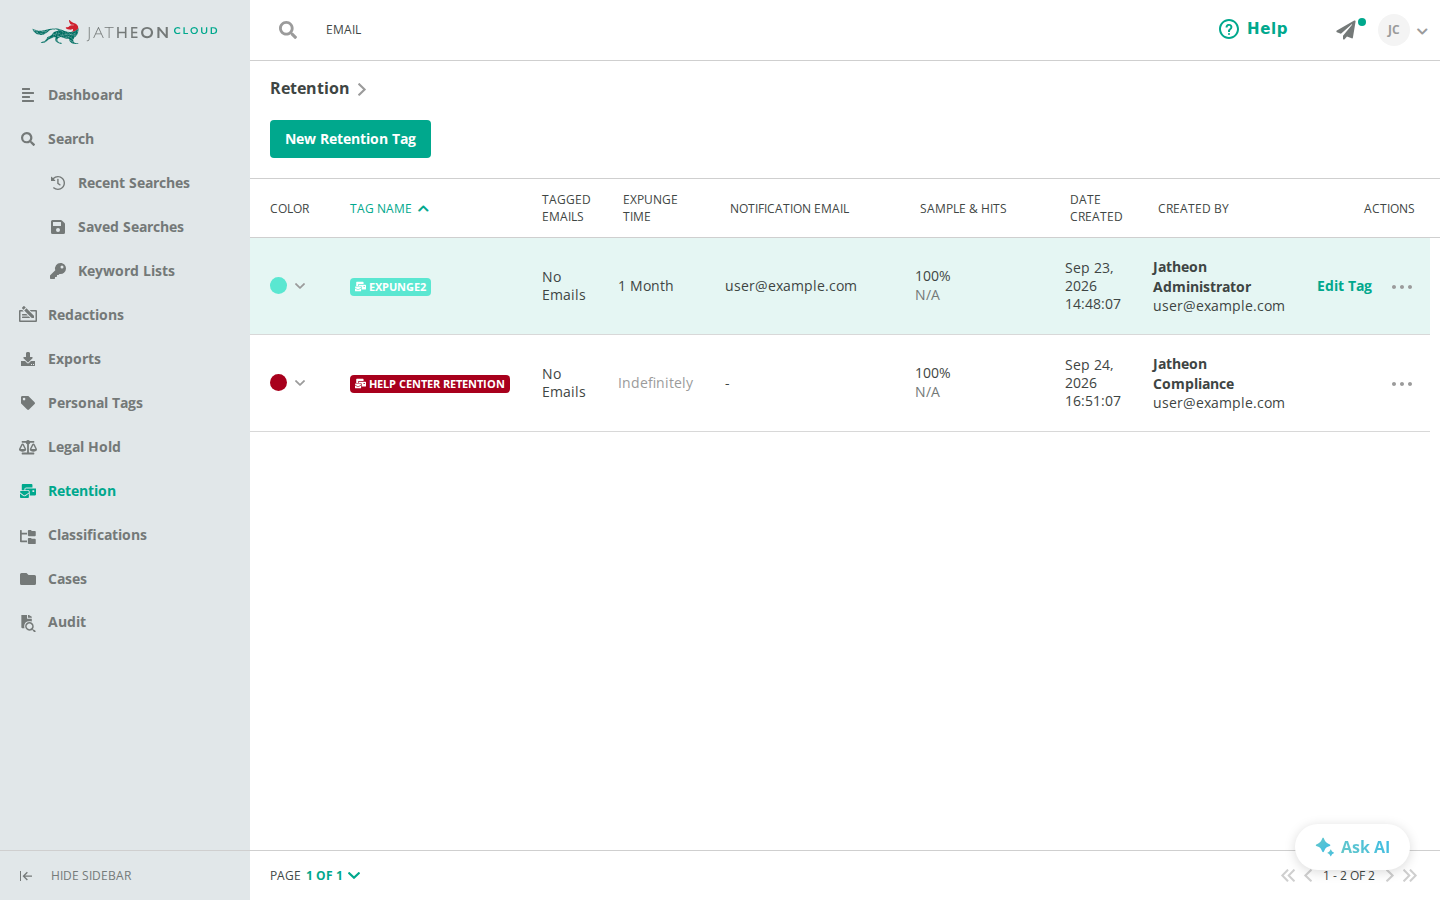Screen dimensions: 1440x900
Task: Expand the user account dropdown arrow
Action: tap(1422, 31)
